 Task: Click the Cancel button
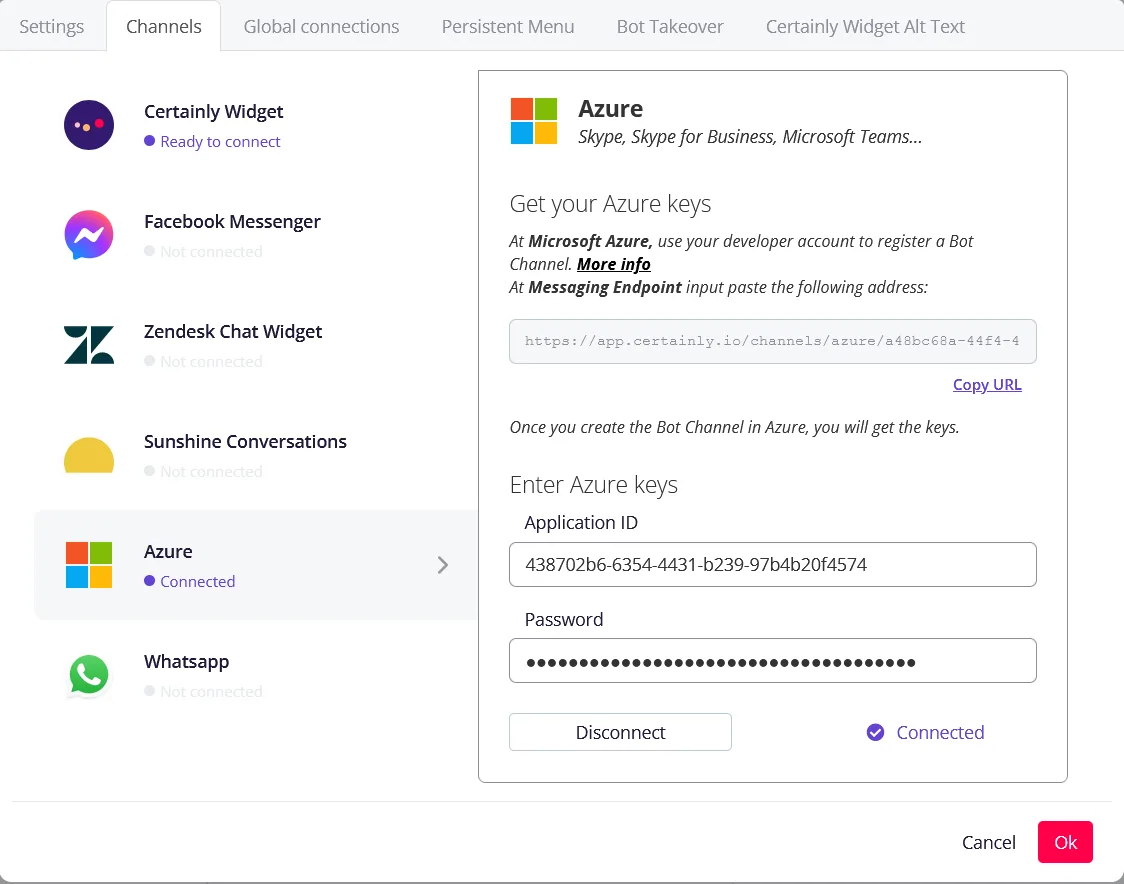point(989,842)
